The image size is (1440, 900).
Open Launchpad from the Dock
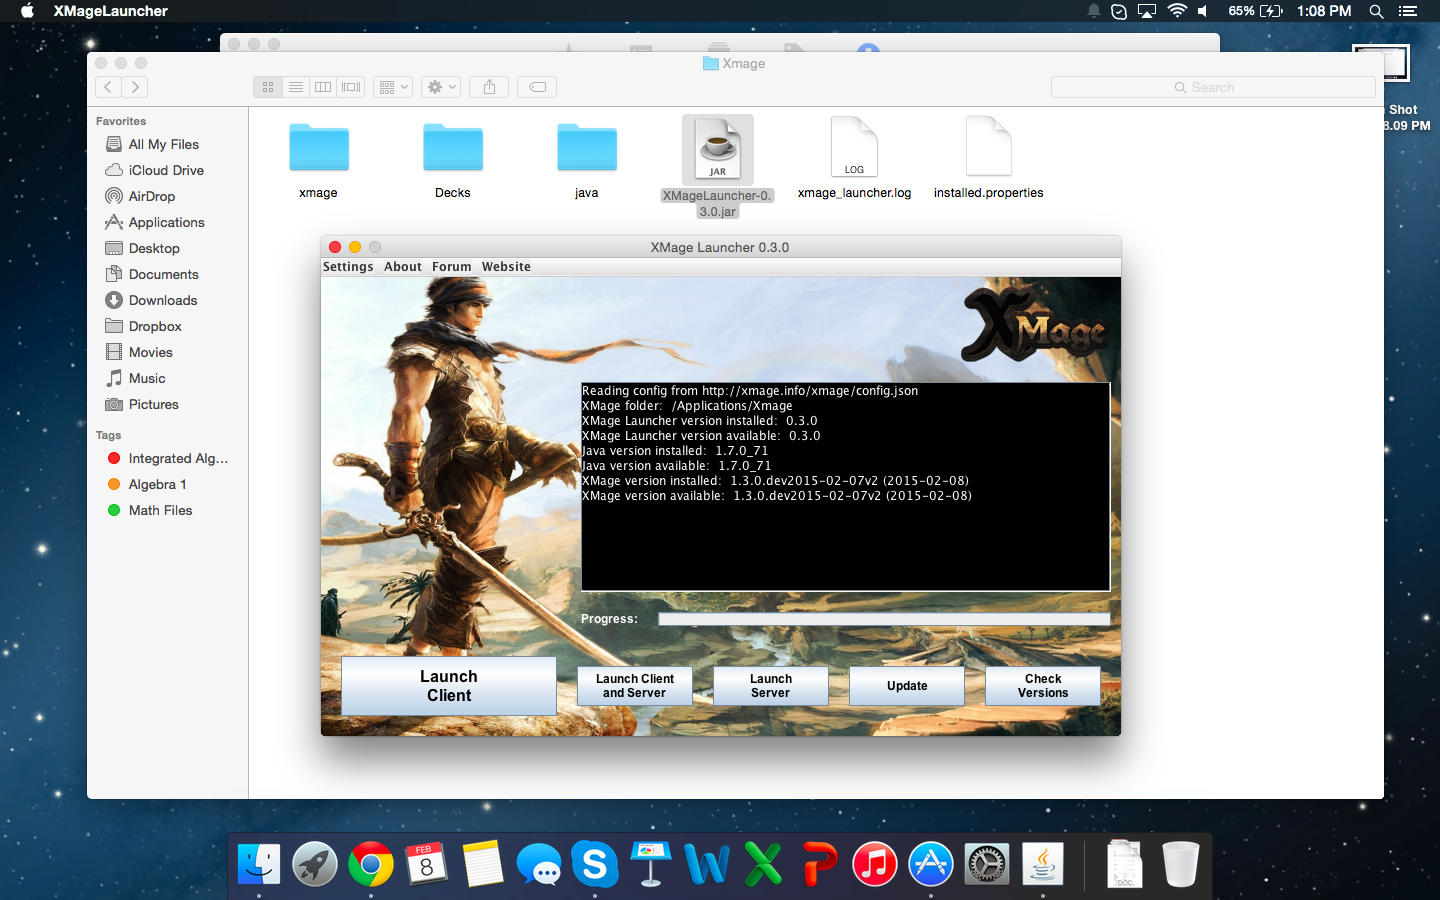coord(315,864)
